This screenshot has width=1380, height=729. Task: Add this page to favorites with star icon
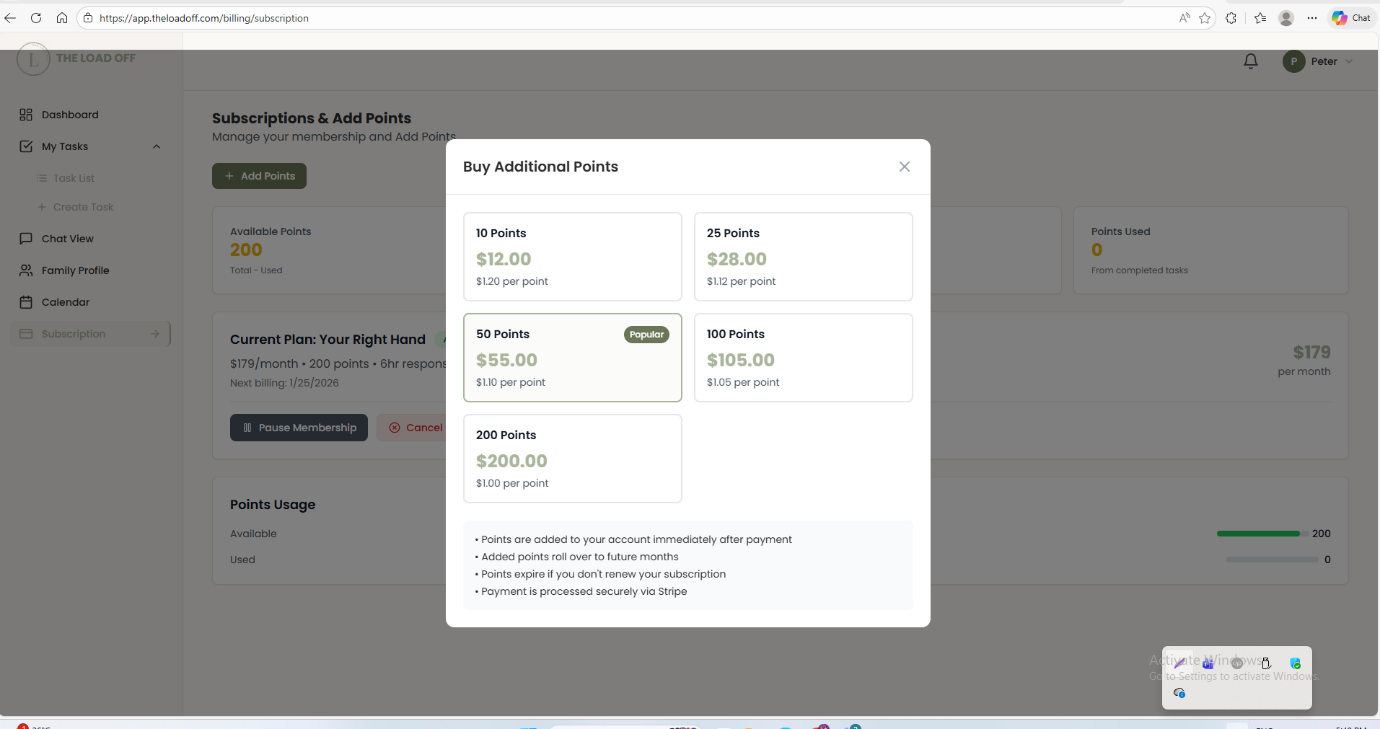[1205, 18]
